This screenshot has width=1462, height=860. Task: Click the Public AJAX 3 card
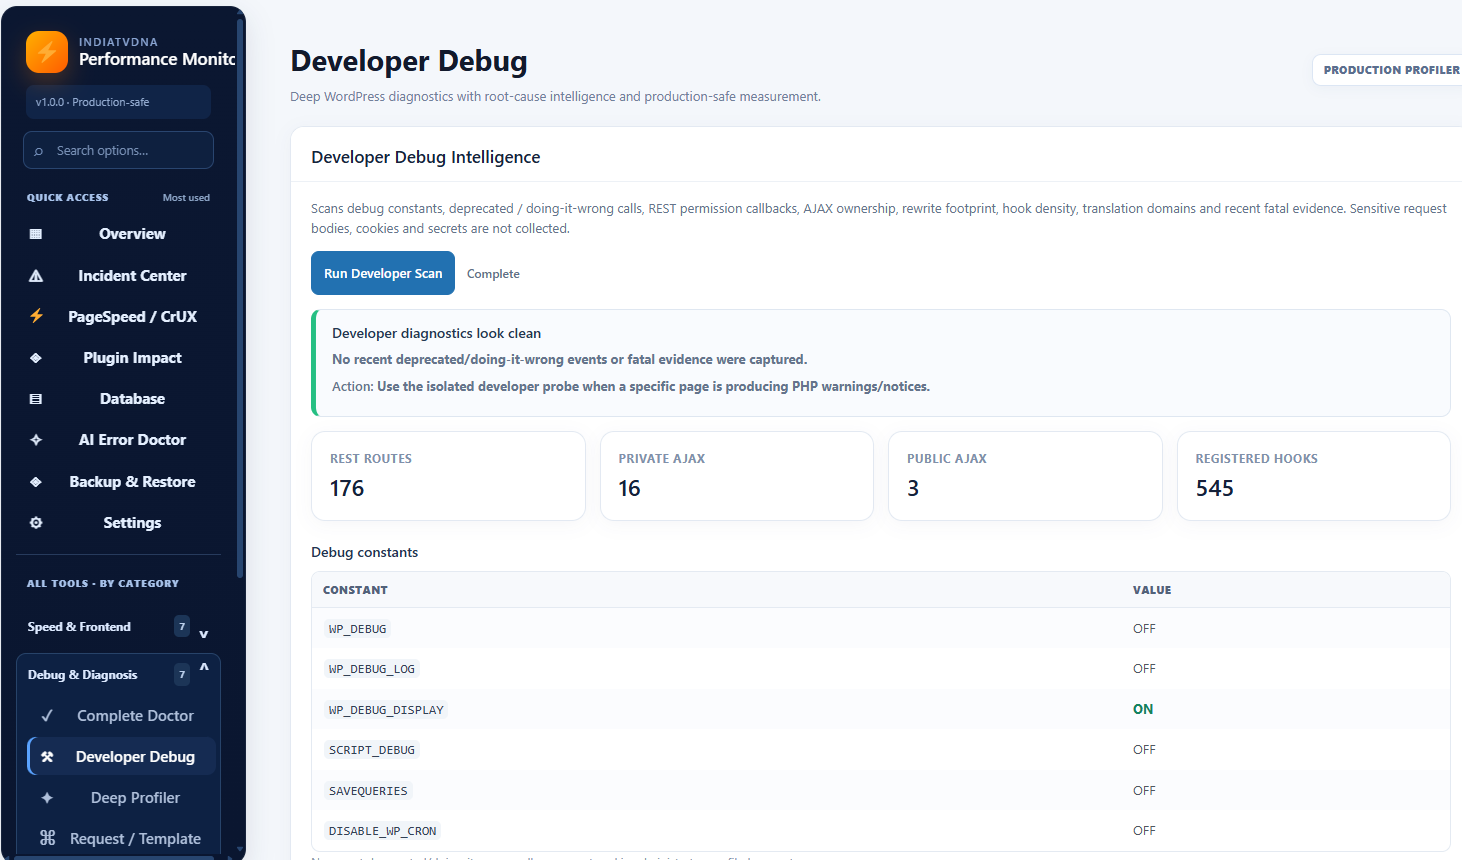click(1025, 476)
